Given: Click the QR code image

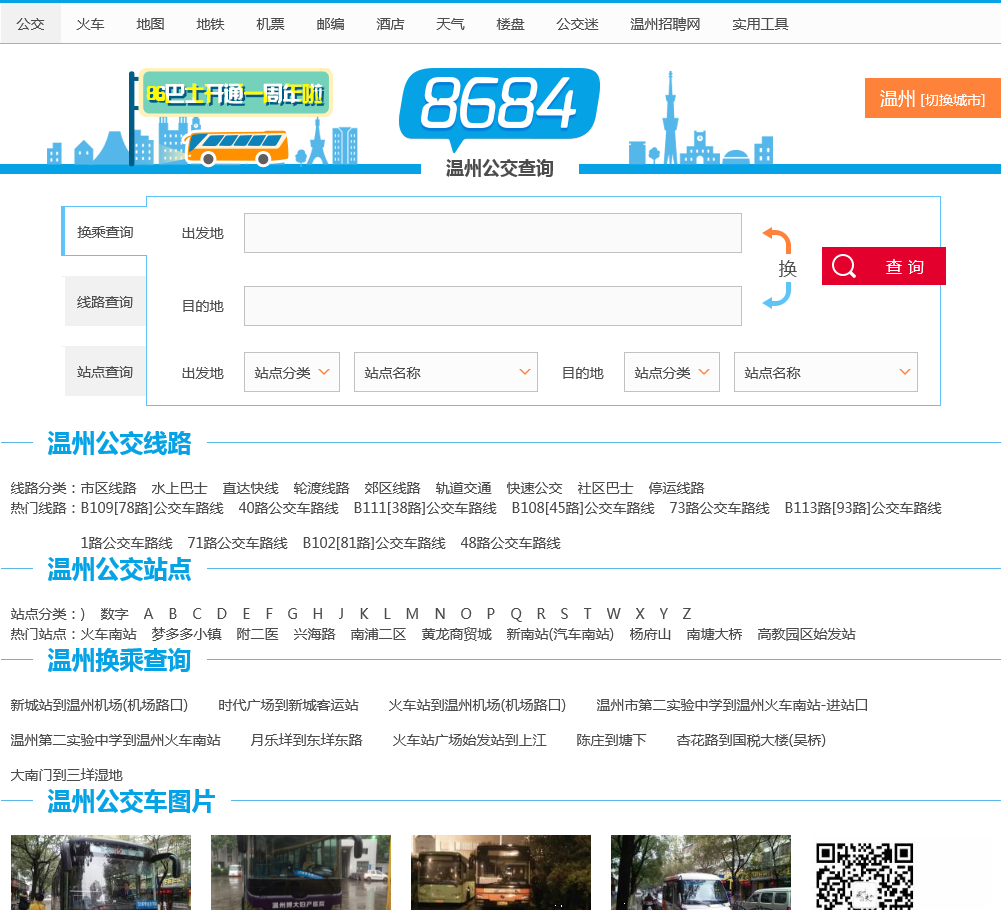Looking at the screenshot, I should (x=864, y=876).
